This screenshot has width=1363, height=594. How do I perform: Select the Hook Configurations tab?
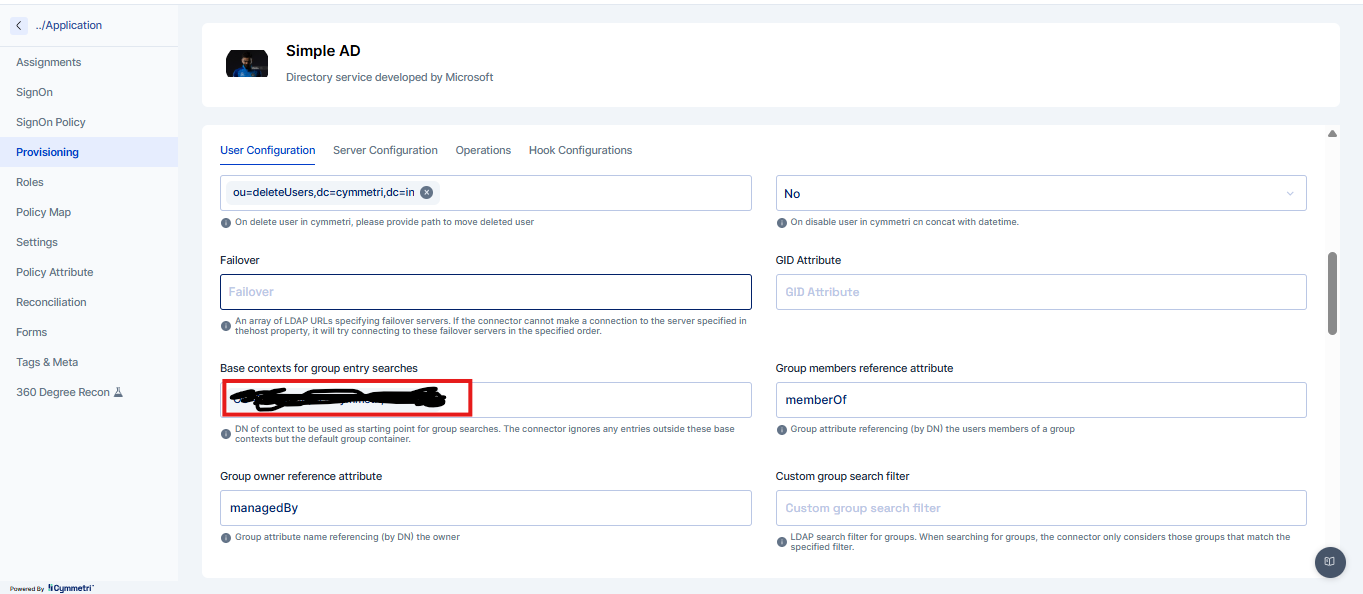[x=580, y=150]
